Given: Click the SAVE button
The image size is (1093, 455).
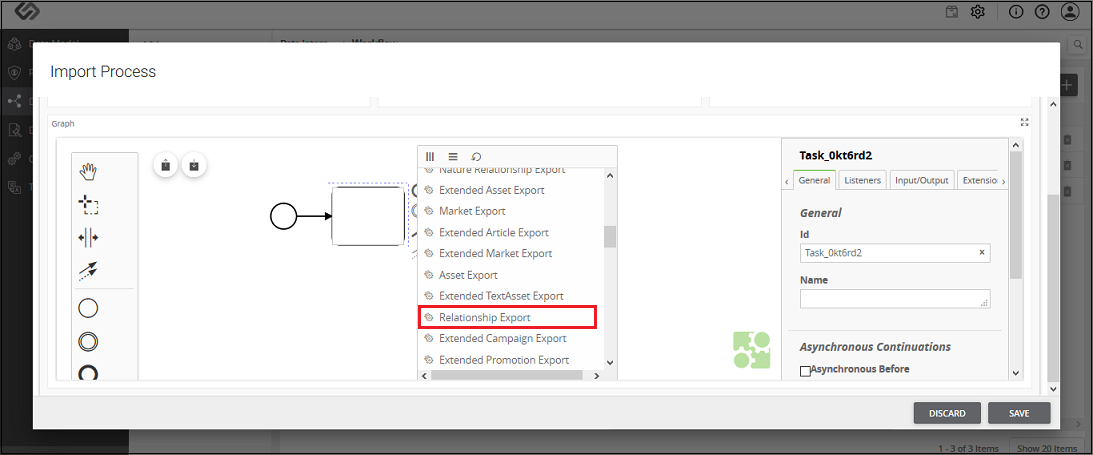Looking at the screenshot, I should pyautogui.click(x=1019, y=413).
